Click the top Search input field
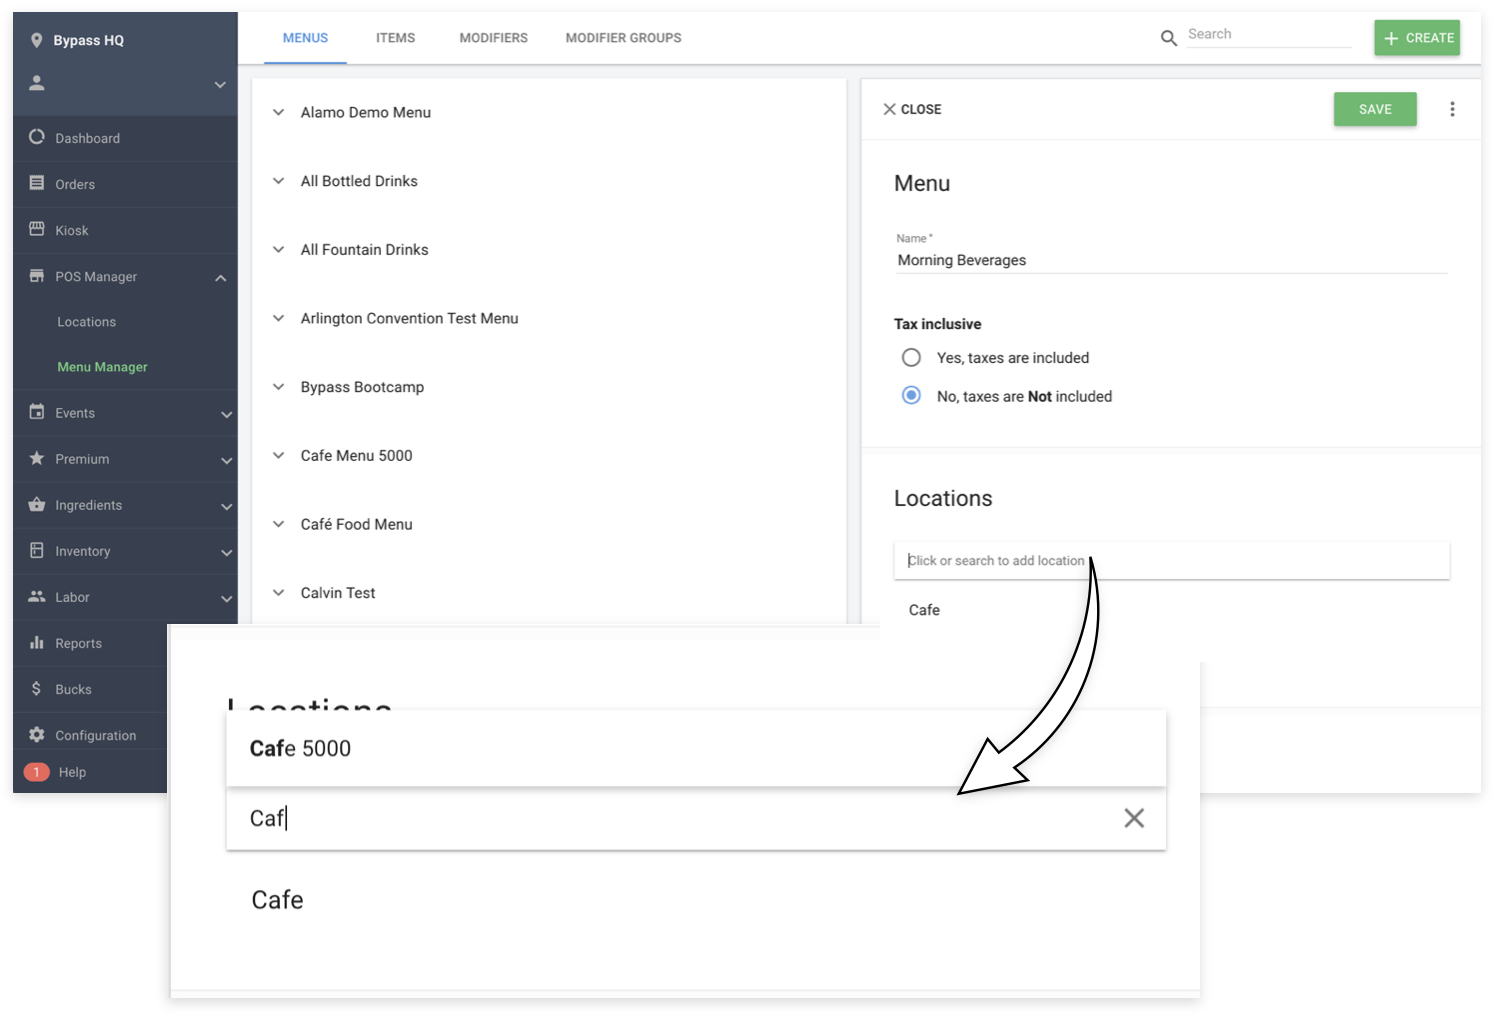The image size is (1498, 1022). tap(1269, 35)
